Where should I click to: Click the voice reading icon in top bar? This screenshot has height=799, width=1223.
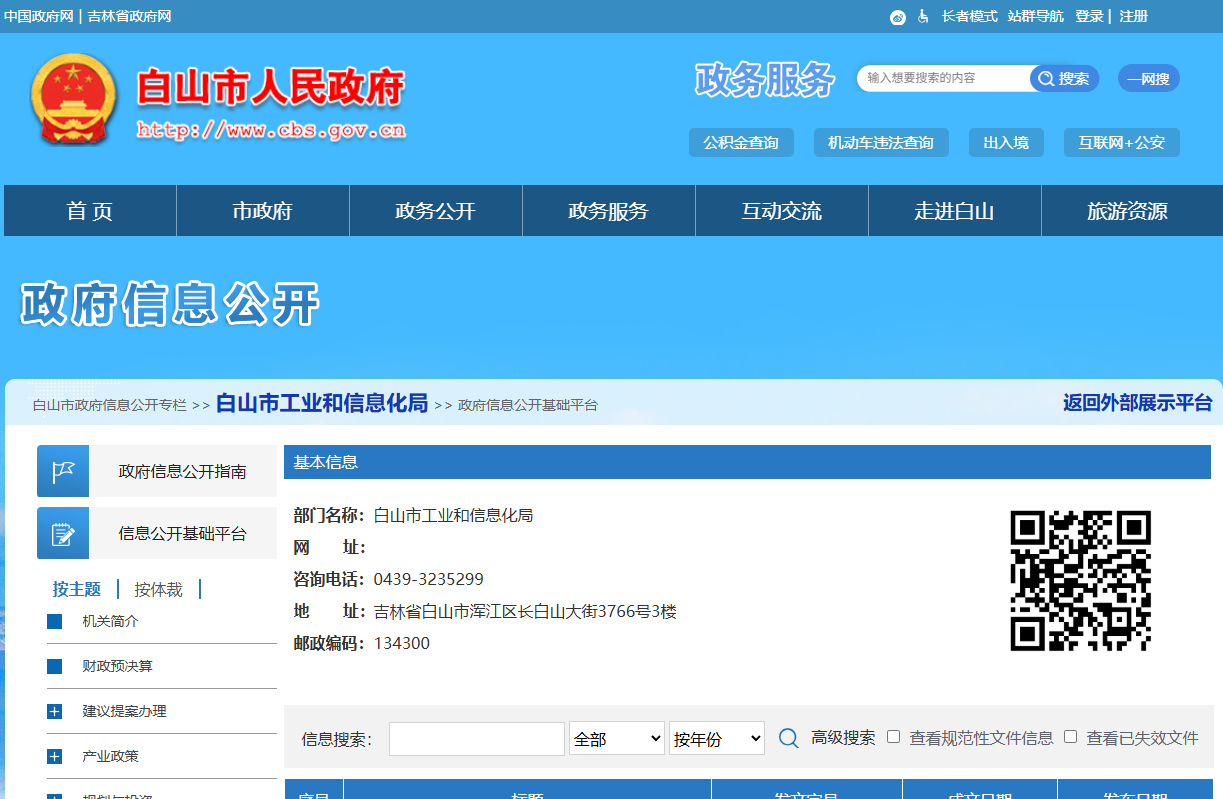(898, 16)
